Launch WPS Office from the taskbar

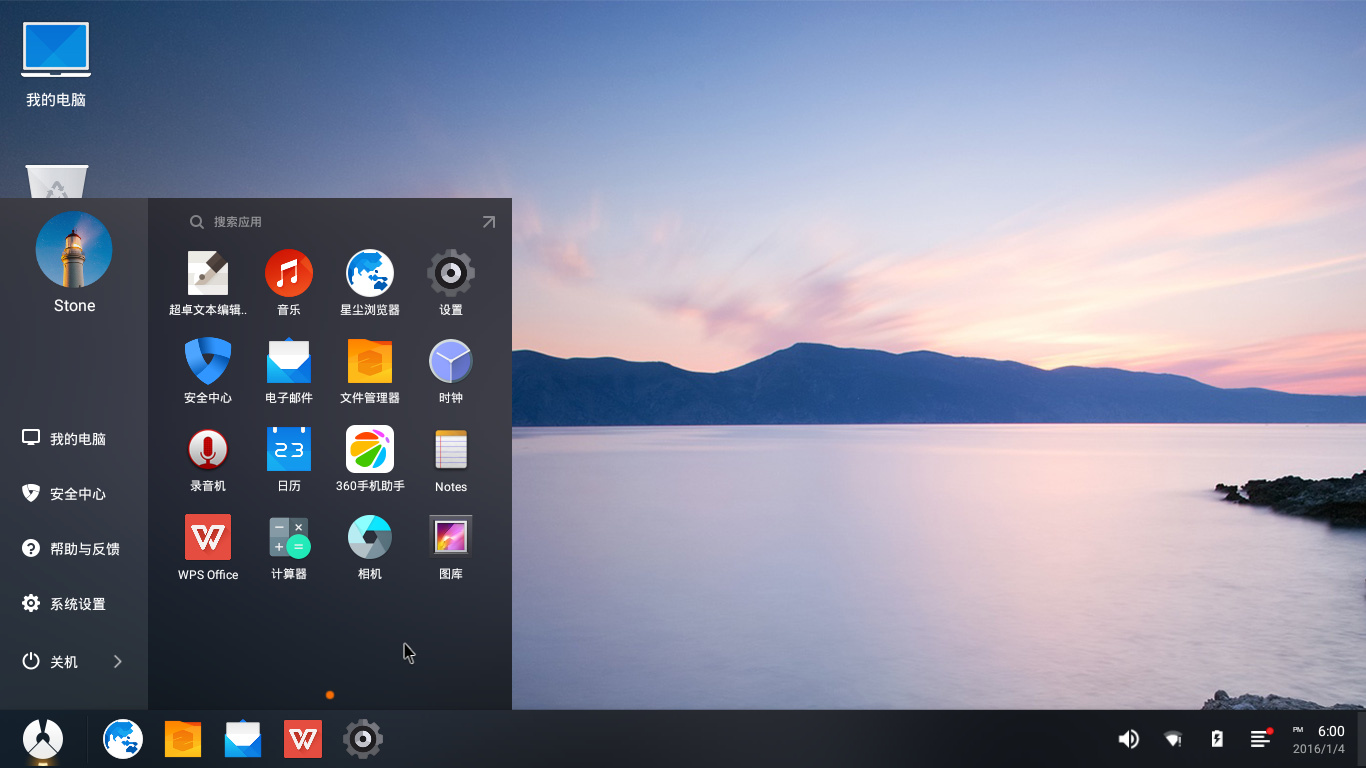(x=303, y=739)
